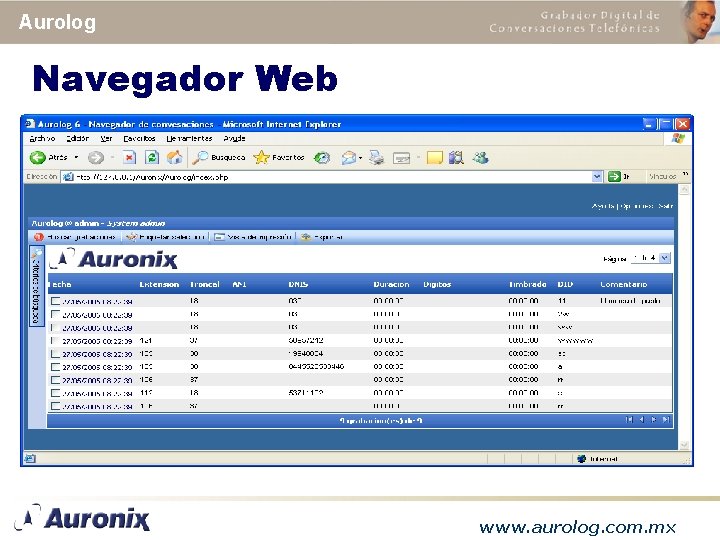Tick checkbox of row with extension 106

(x=56, y=380)
